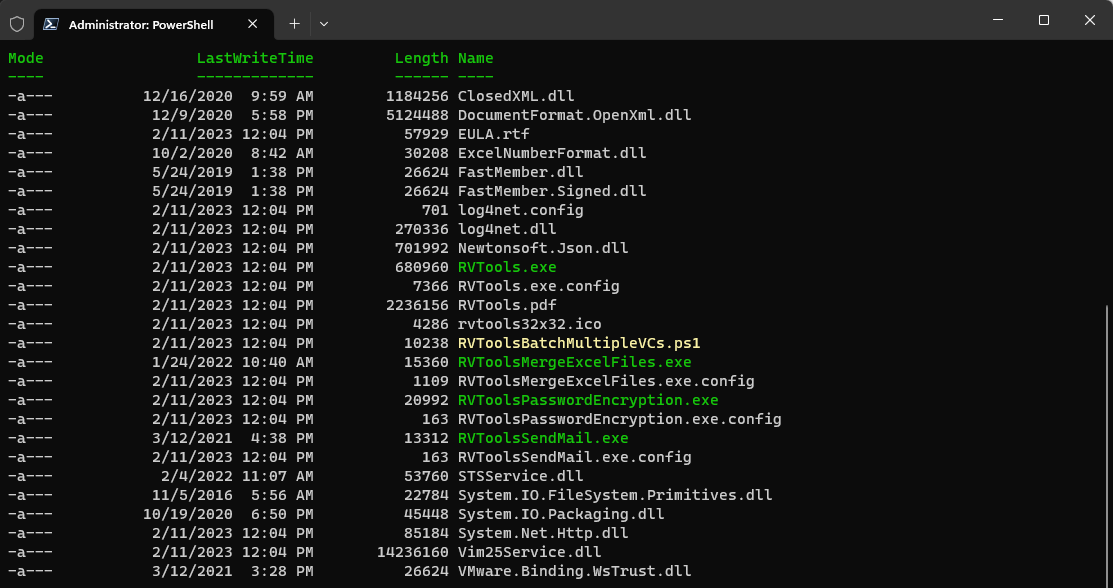Image resolution: width=1113 pixels, height=588 pixels.
Task: Open a new tab with the plus button
Action: point(295,24)
